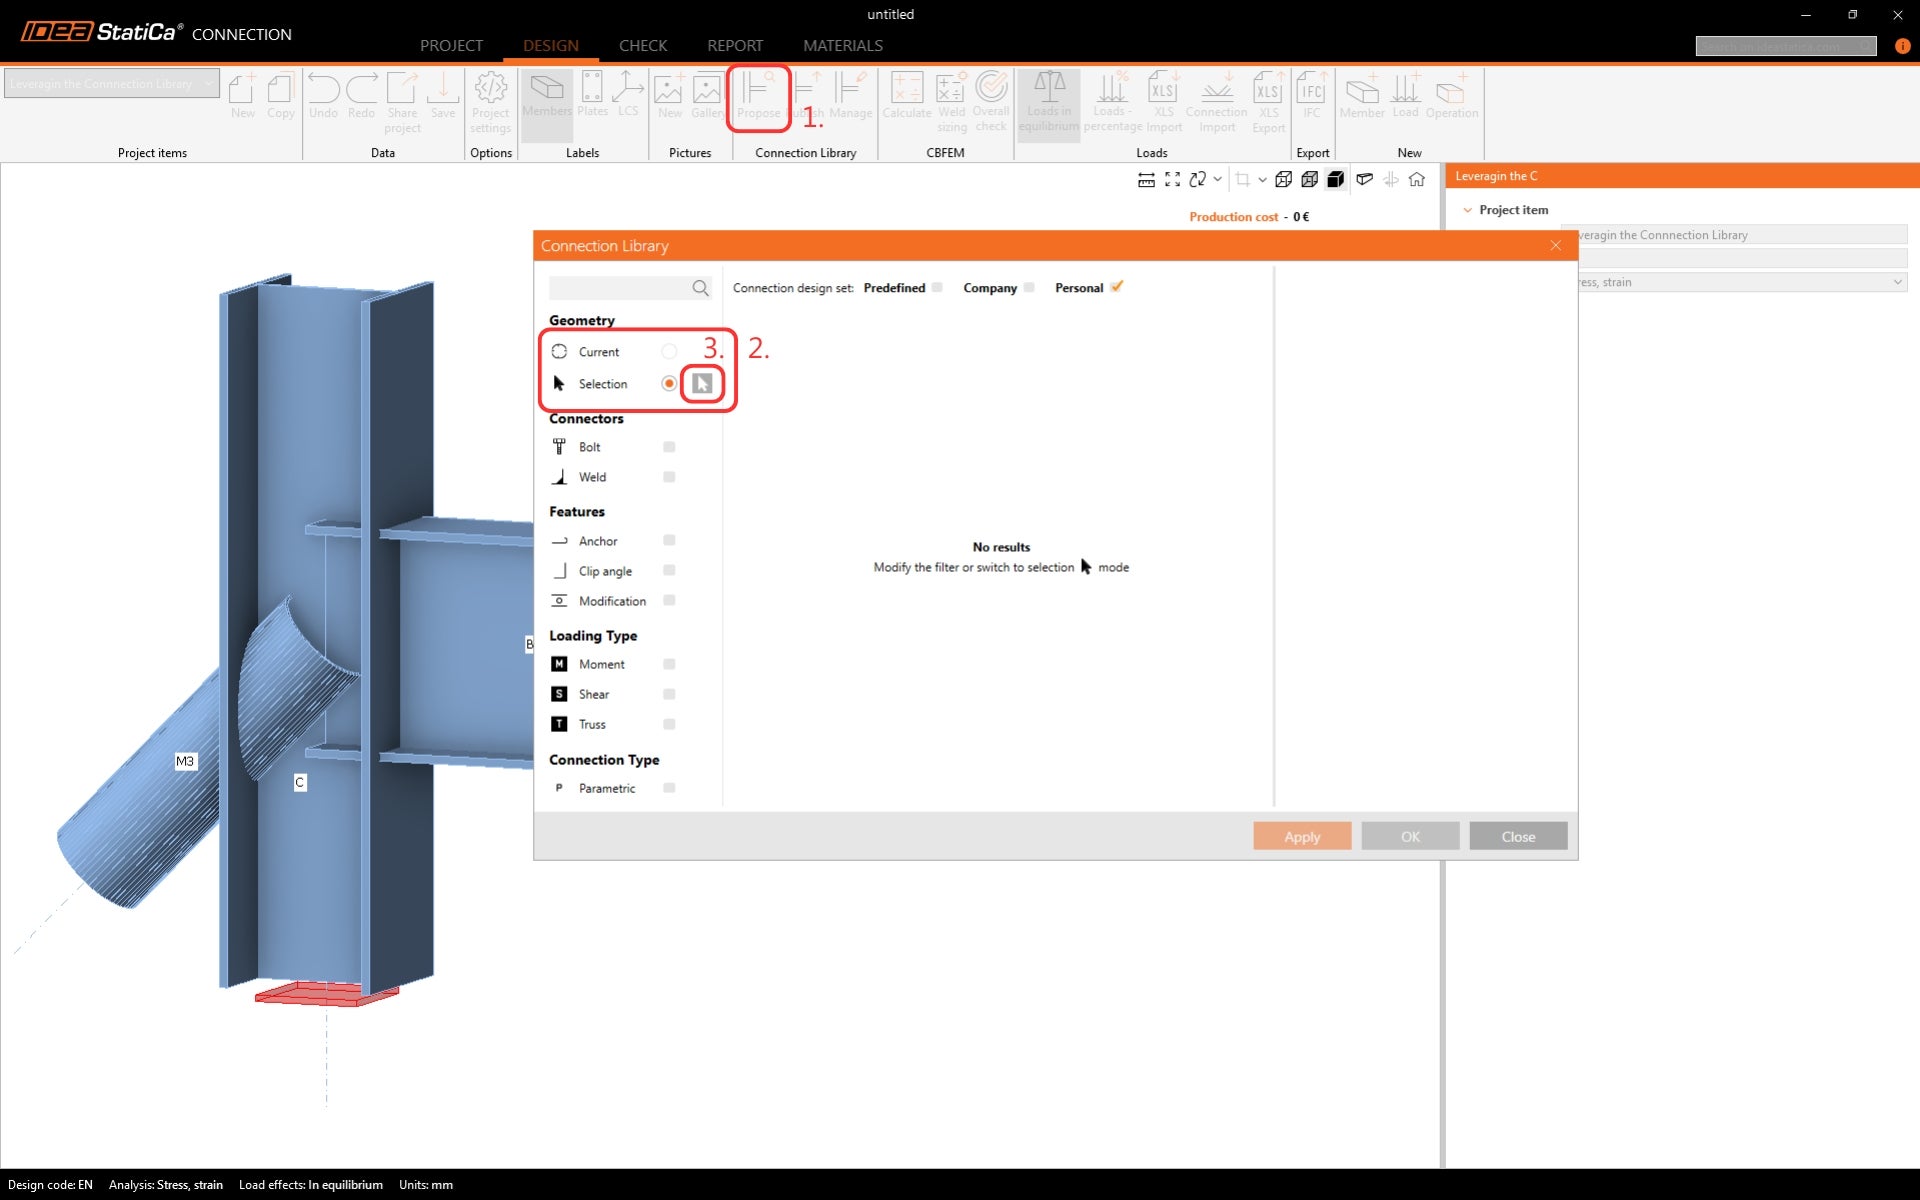Click the home view icon
This screenshot has width=1920, height=1200.
tap(1416, 180)
